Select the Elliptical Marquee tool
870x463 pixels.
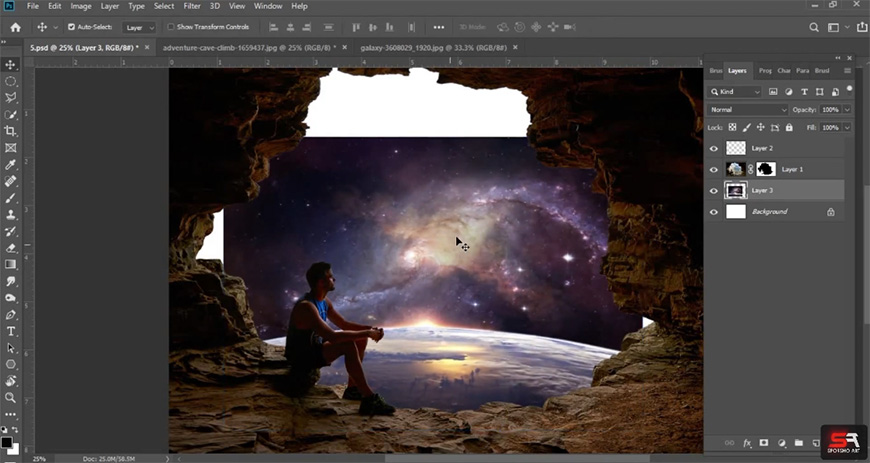(x=10, y=81)
